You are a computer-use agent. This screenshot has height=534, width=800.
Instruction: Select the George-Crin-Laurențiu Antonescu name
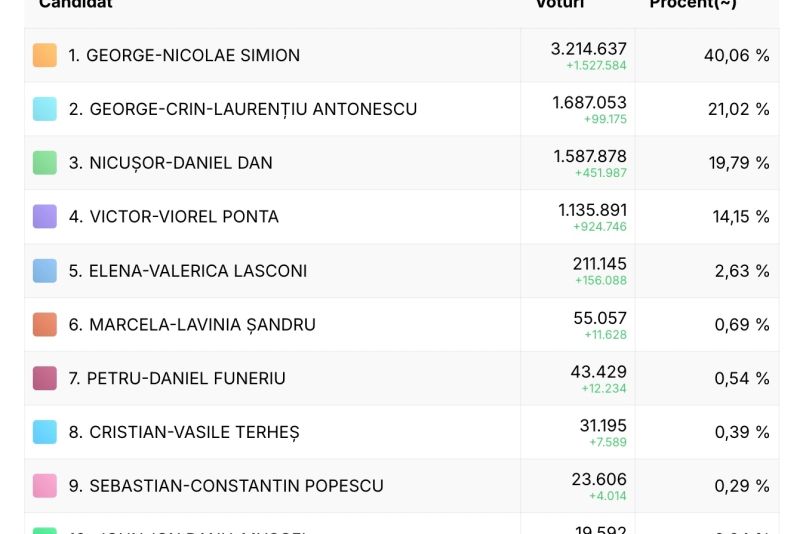tap(243, 109)
